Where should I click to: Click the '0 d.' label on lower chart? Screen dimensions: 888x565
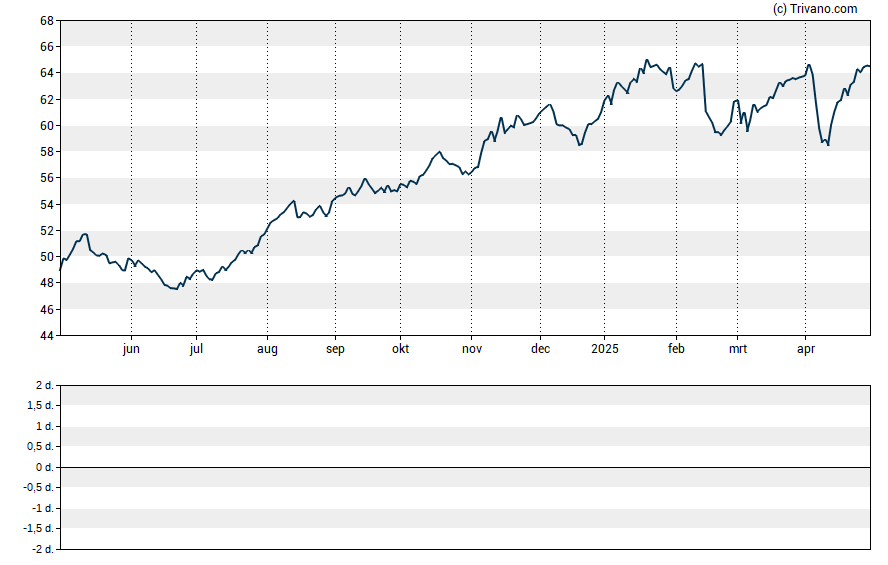tap(45, 467)
